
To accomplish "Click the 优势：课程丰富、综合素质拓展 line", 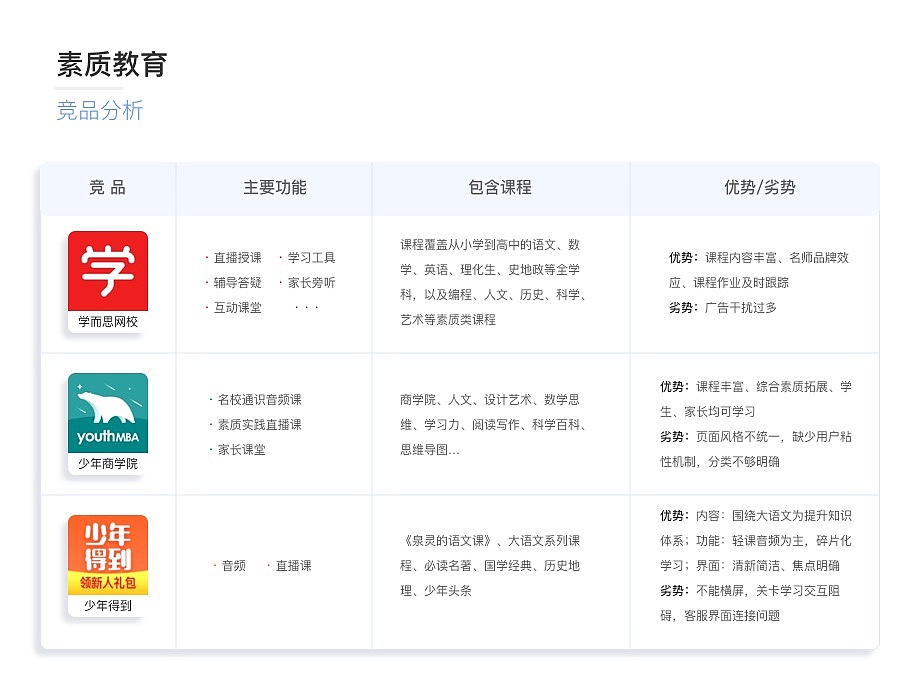I will (x=756, y=387).
